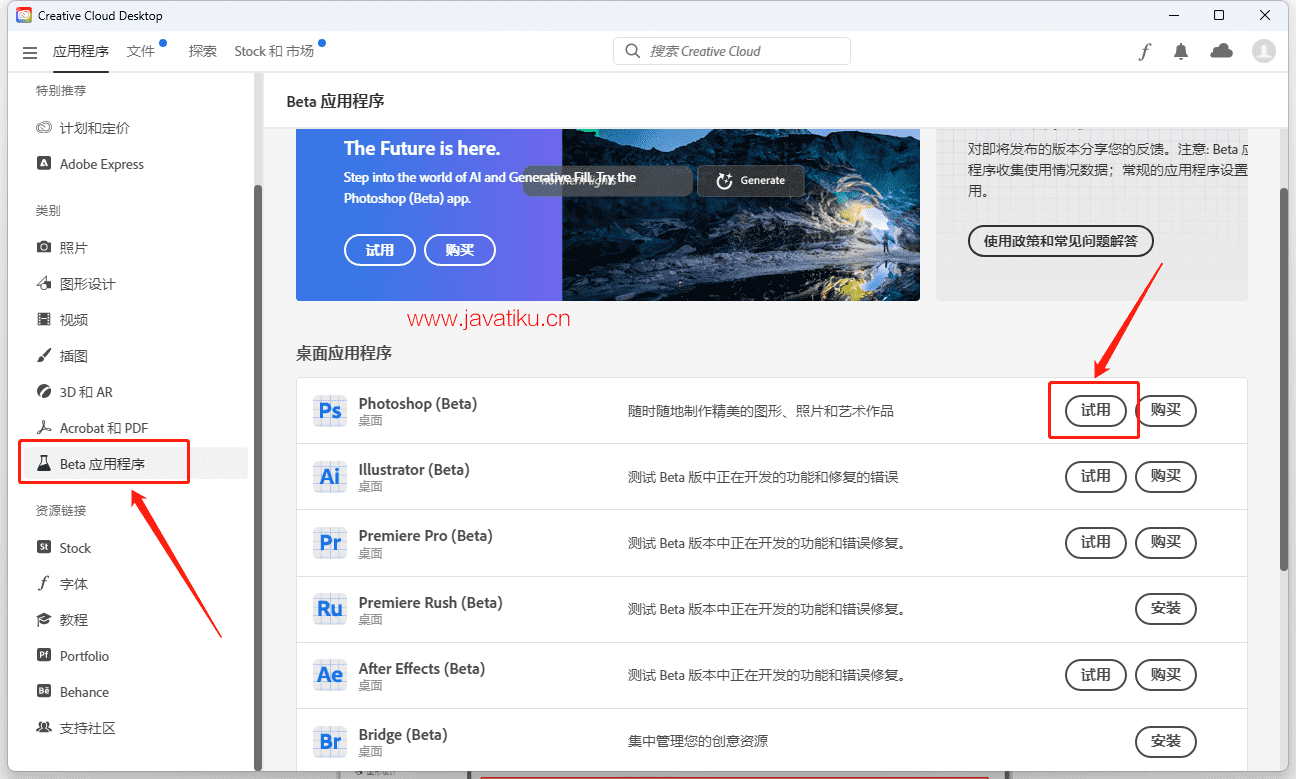Click the Creative Cloud Desktop title icon

click(x=24, y=15)
